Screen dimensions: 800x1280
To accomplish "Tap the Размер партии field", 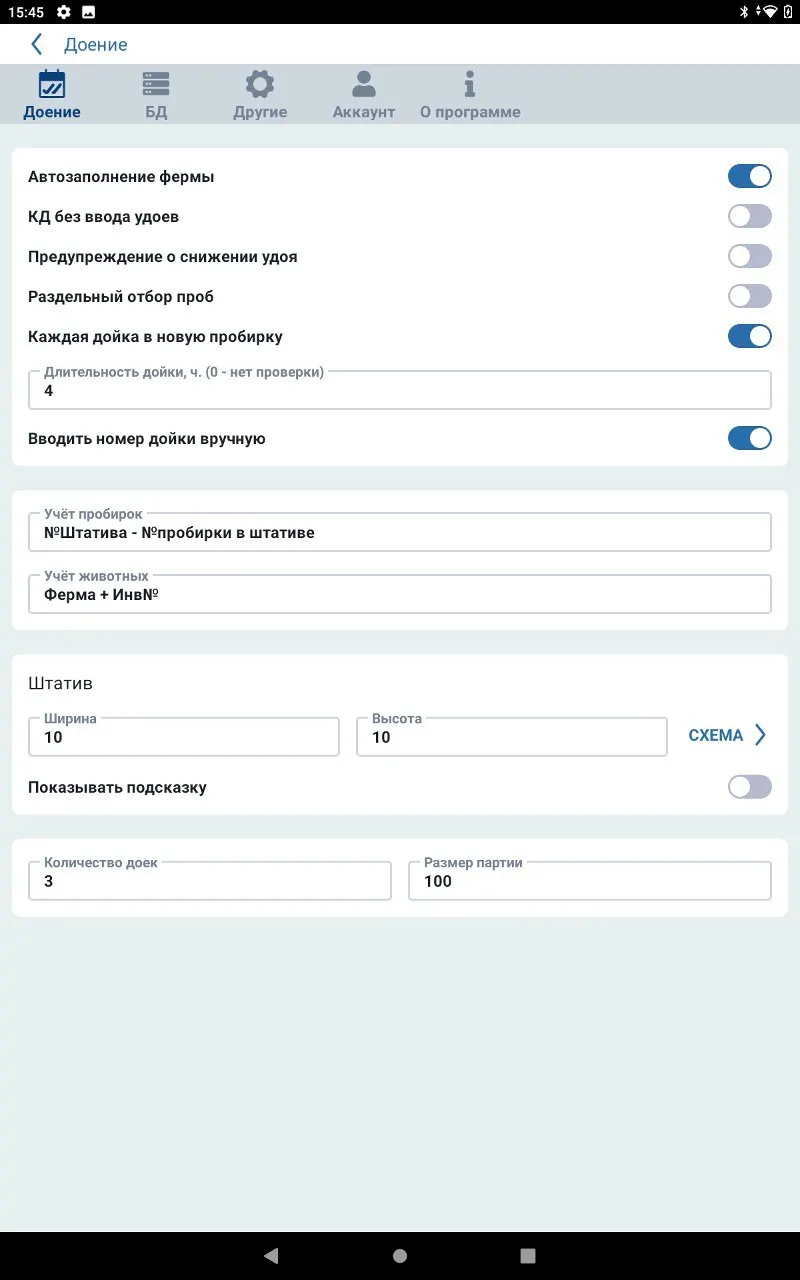I will click(590, 881).
